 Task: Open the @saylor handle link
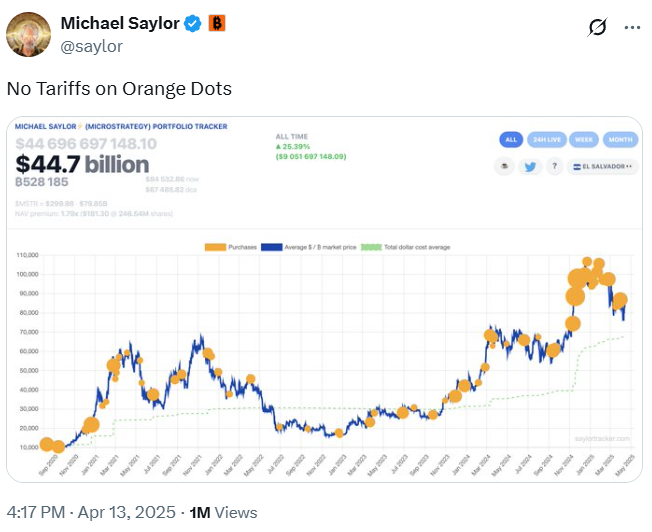pos(92,45)
